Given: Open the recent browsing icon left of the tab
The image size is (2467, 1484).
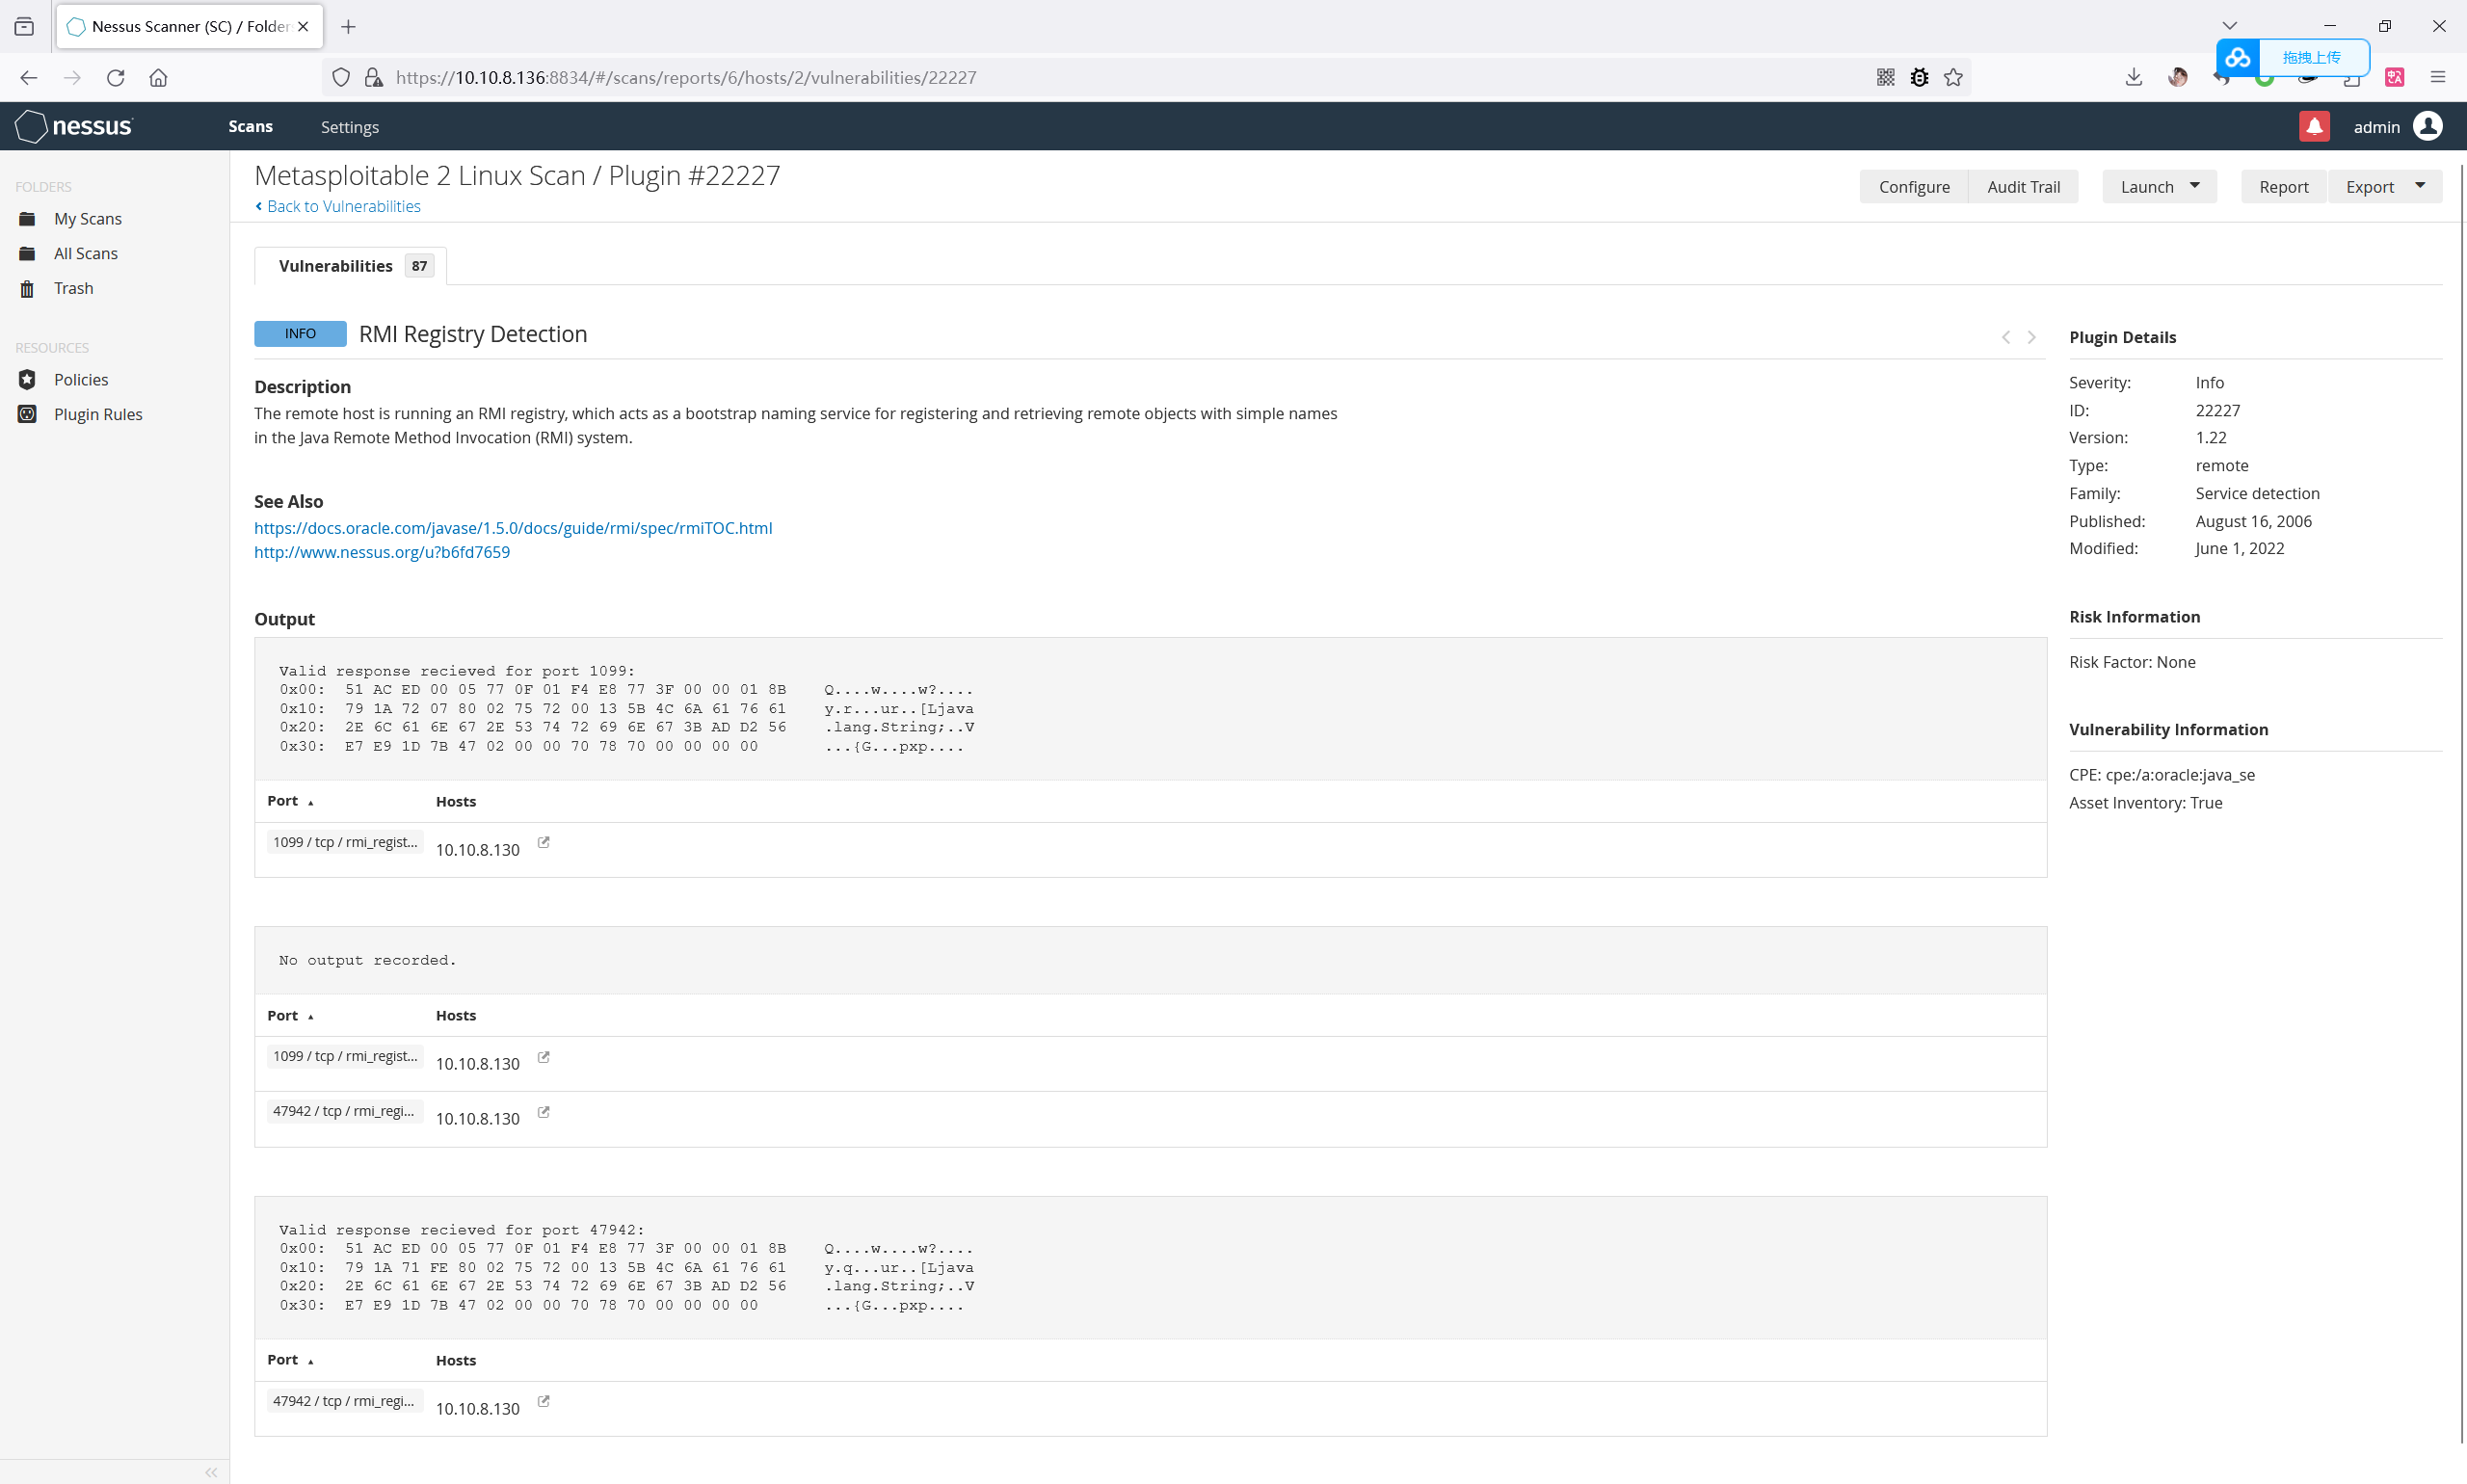Looking at the screenshot, I should point(24,26).
